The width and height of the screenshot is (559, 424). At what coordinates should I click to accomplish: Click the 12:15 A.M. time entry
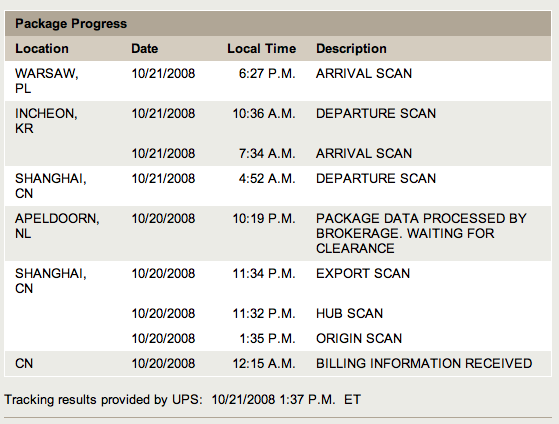264,363
